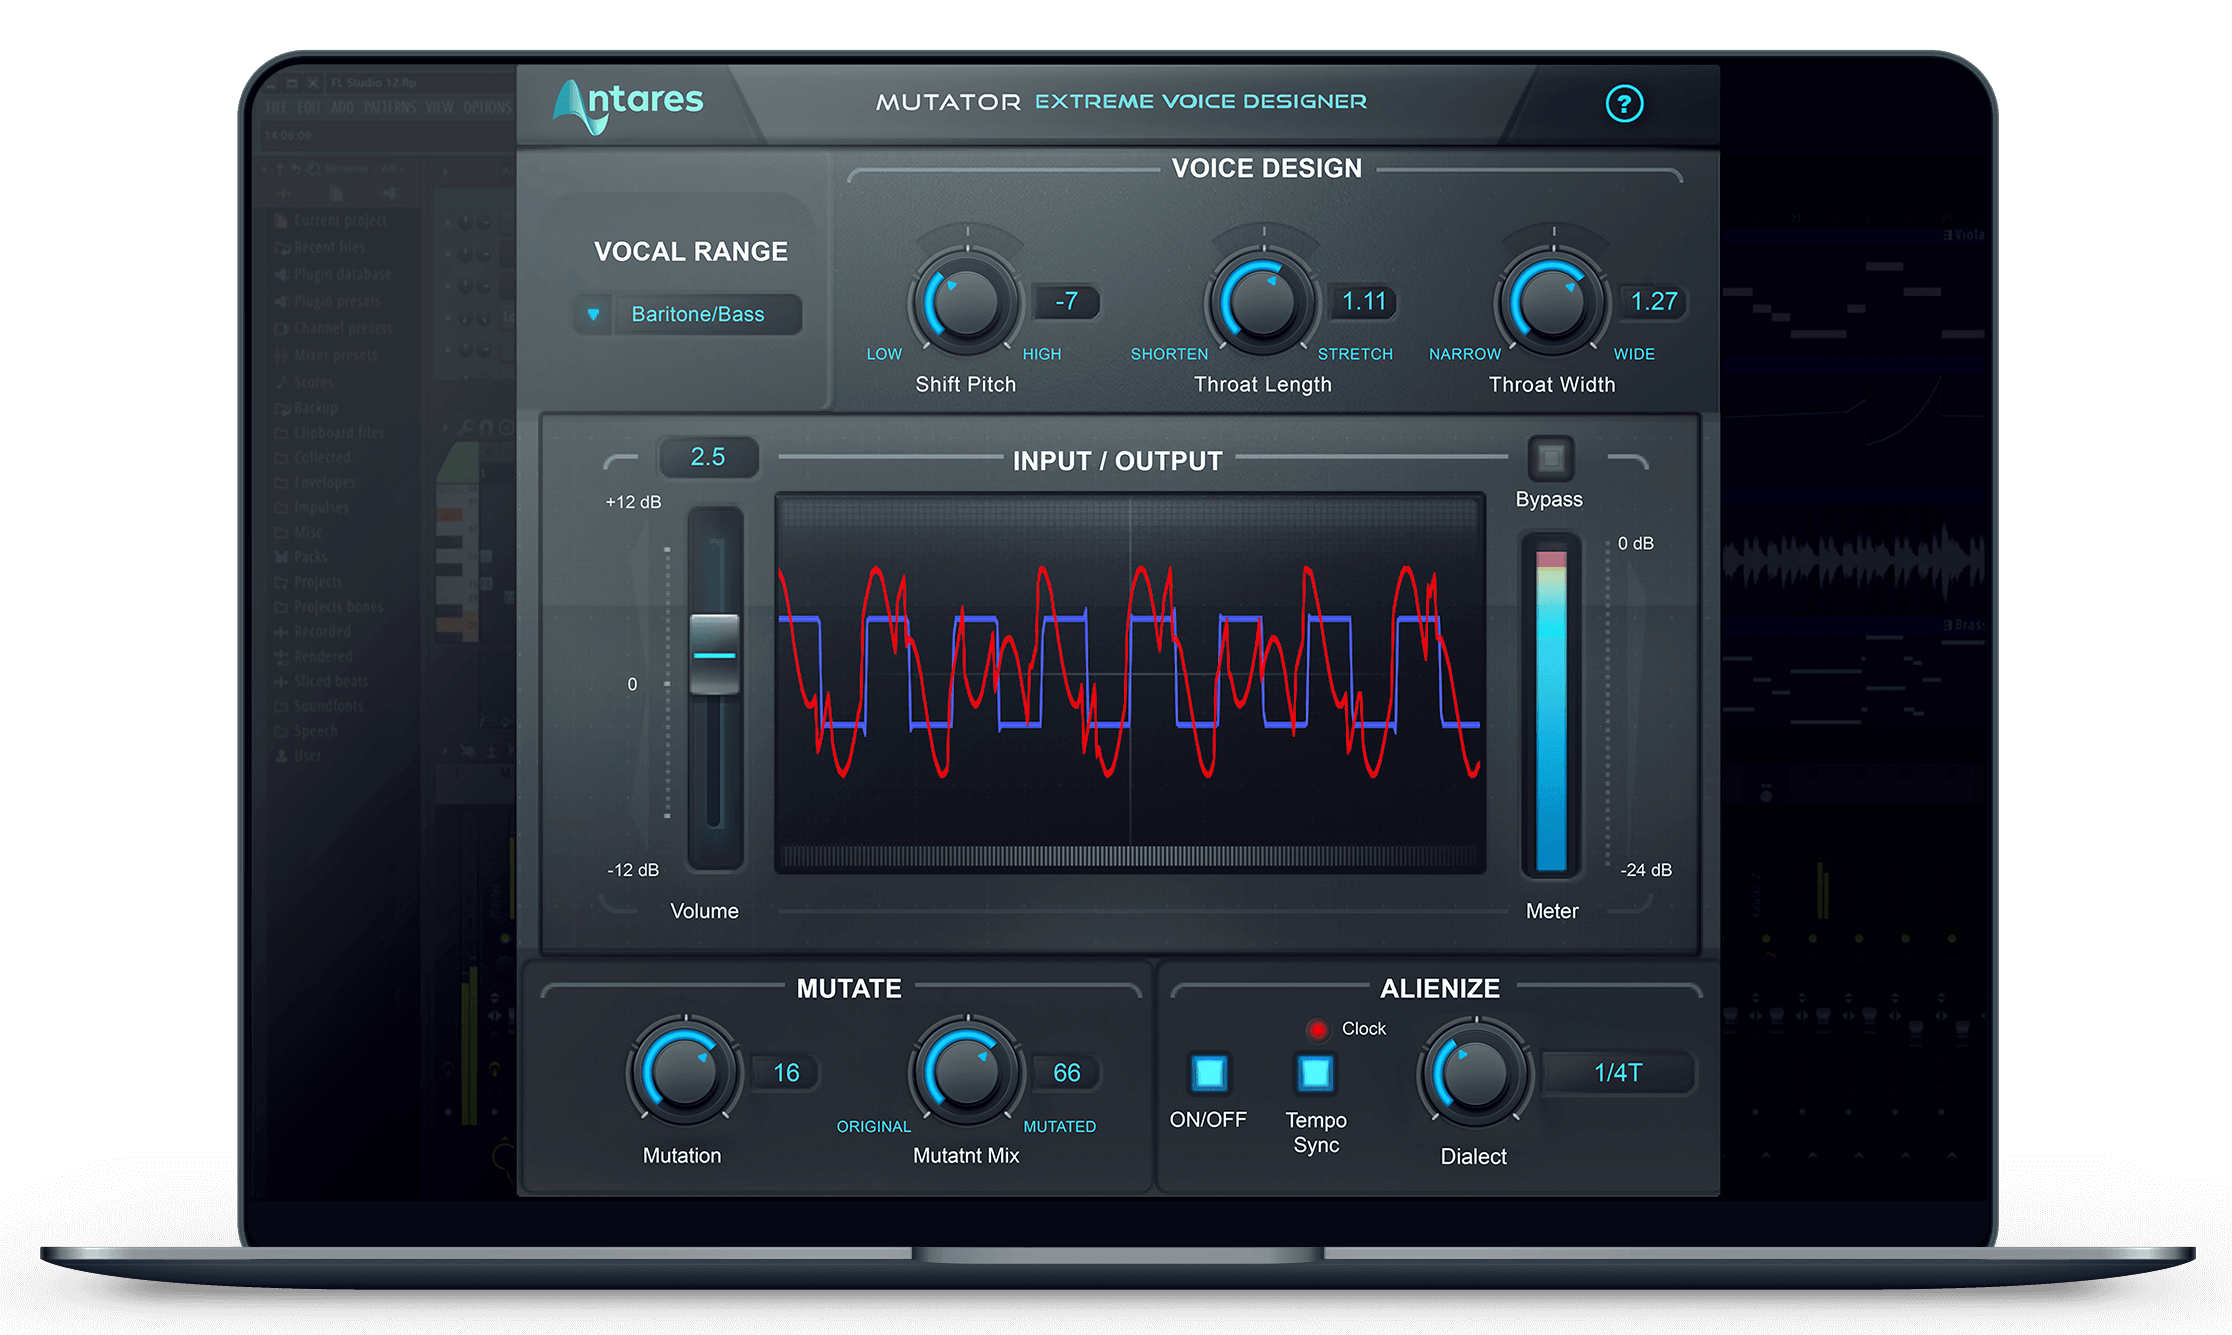Click the Throat Width knob
The image size is (2232, 1335).
pos(1552,302)
